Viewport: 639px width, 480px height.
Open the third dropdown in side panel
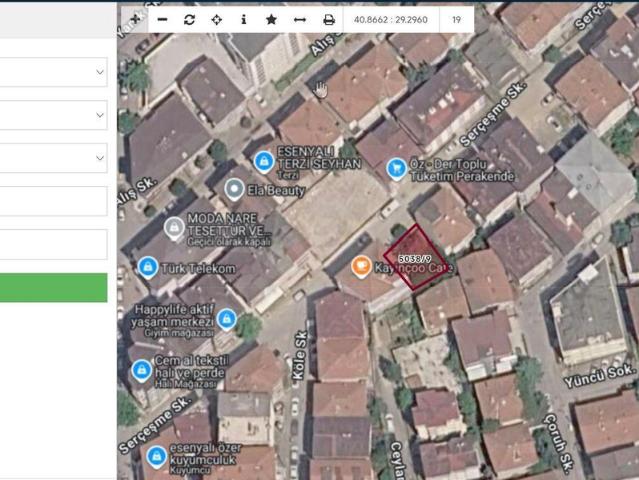pyautogui.click(x=53, y=158)
